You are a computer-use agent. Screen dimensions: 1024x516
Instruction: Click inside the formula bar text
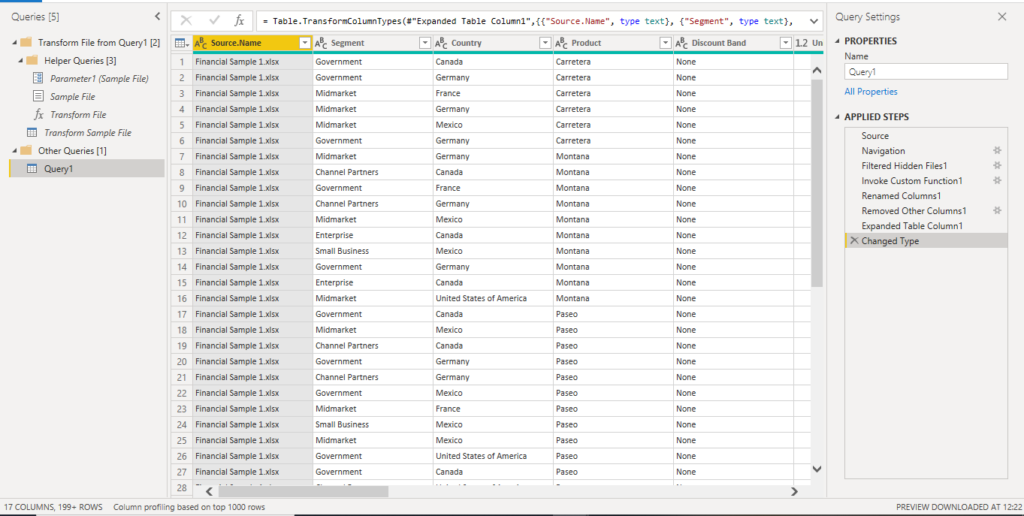[530, 21]
